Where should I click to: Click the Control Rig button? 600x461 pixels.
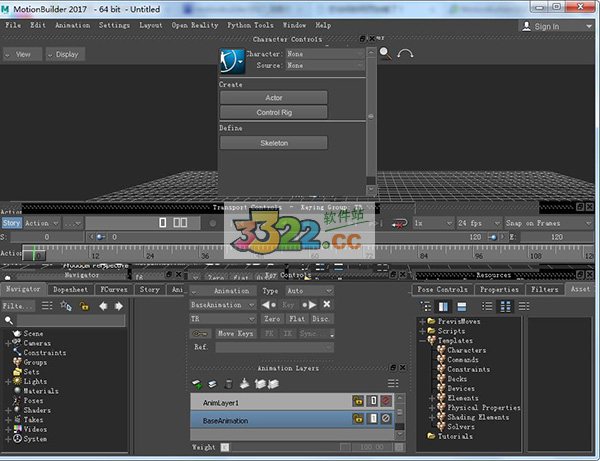coord(273,112)
